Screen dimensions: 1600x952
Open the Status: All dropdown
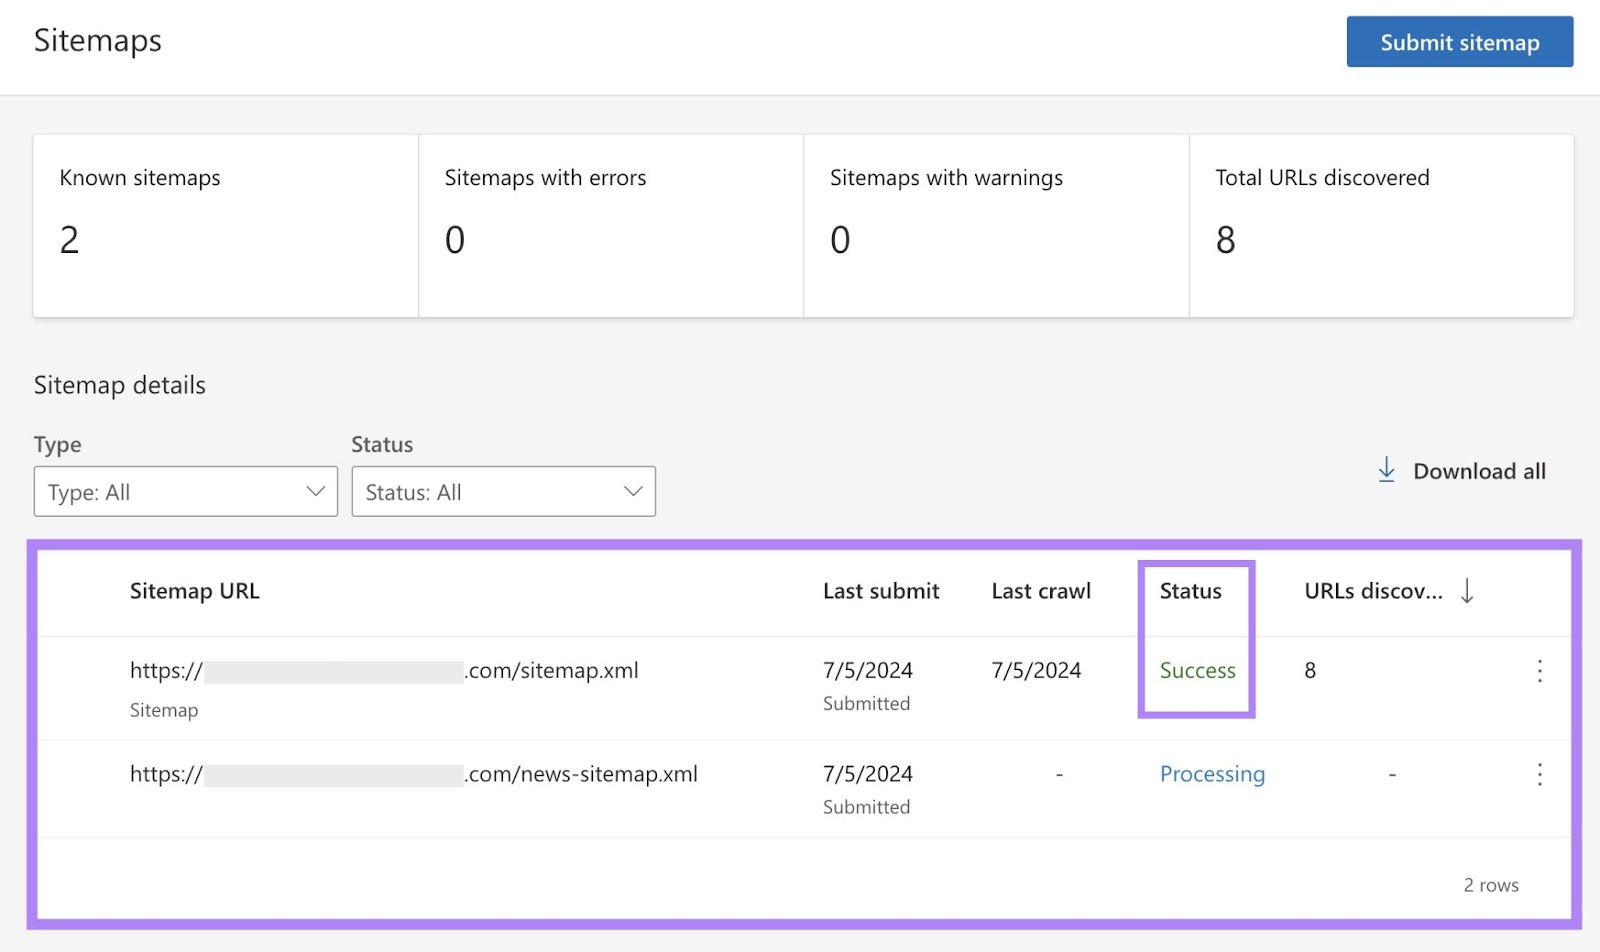click(503, 491)
